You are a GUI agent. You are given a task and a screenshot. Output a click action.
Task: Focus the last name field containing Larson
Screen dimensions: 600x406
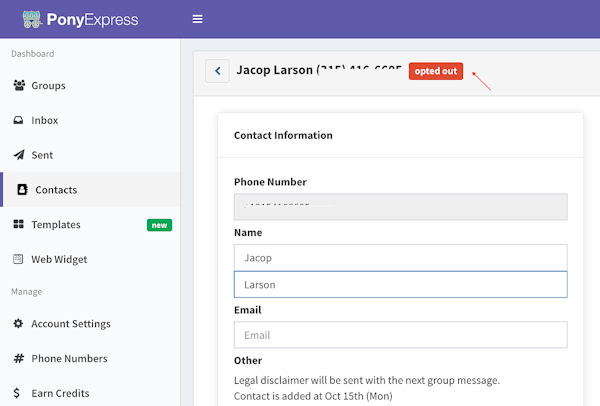click(x=400, y=285)
